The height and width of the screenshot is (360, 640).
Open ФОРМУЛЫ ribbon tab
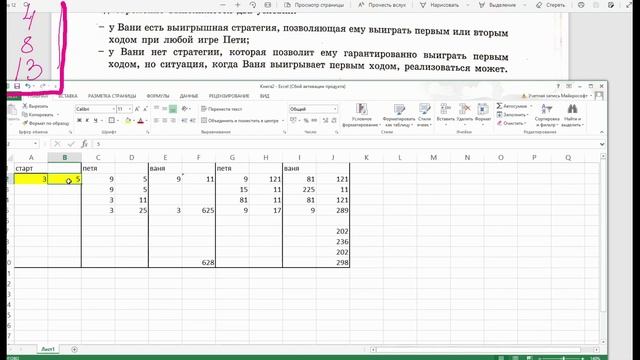158,96
